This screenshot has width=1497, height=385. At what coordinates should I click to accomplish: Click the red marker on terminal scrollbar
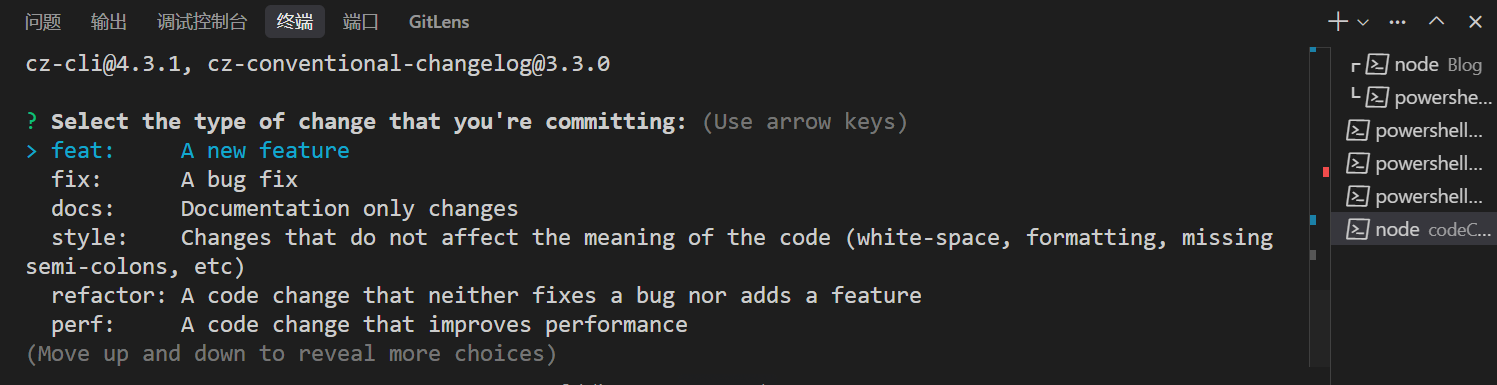pyautogui.click(x=1326, y=172)
